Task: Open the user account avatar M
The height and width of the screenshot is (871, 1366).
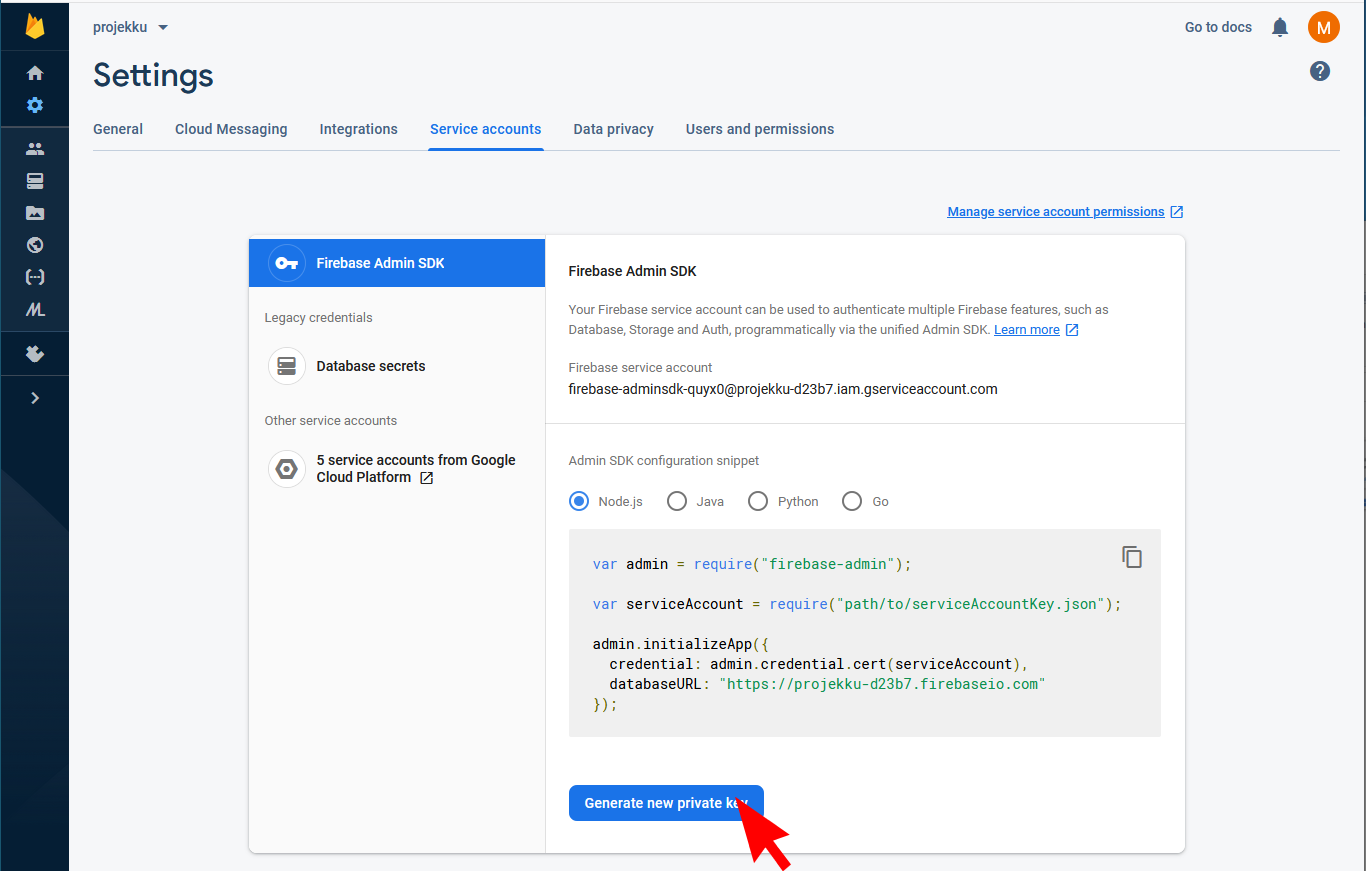Action: point(1323,27)
